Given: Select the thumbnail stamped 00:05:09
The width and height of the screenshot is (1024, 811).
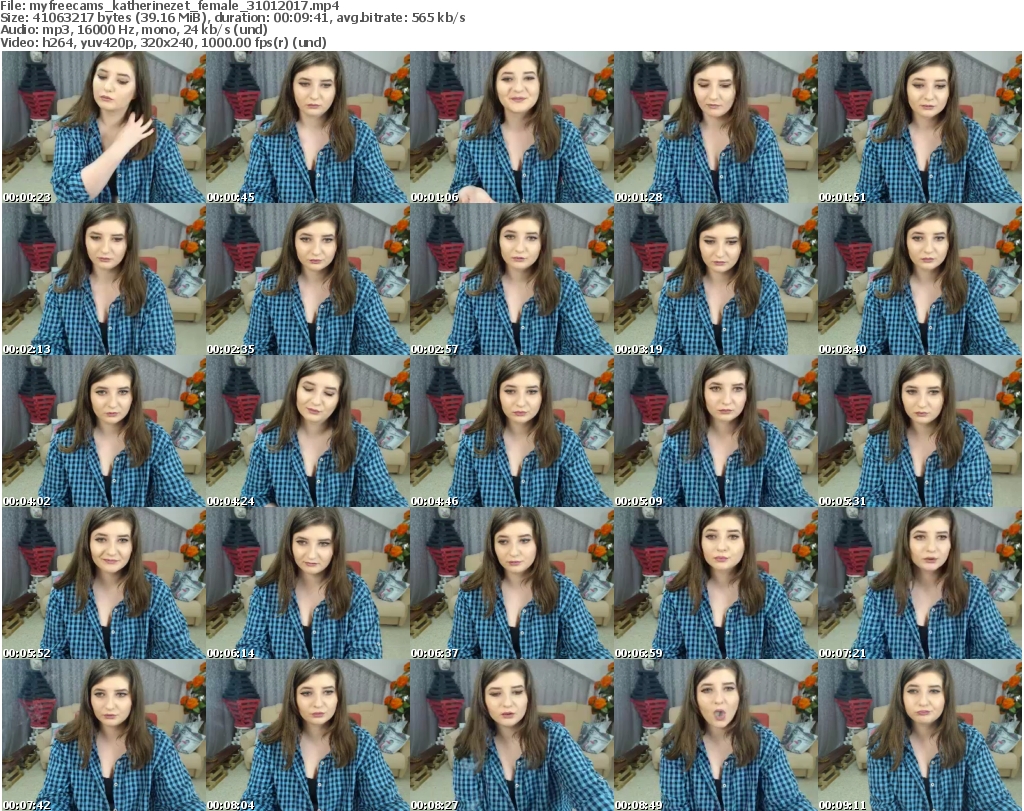Looking at the screenshot, I should click(716, 431).
